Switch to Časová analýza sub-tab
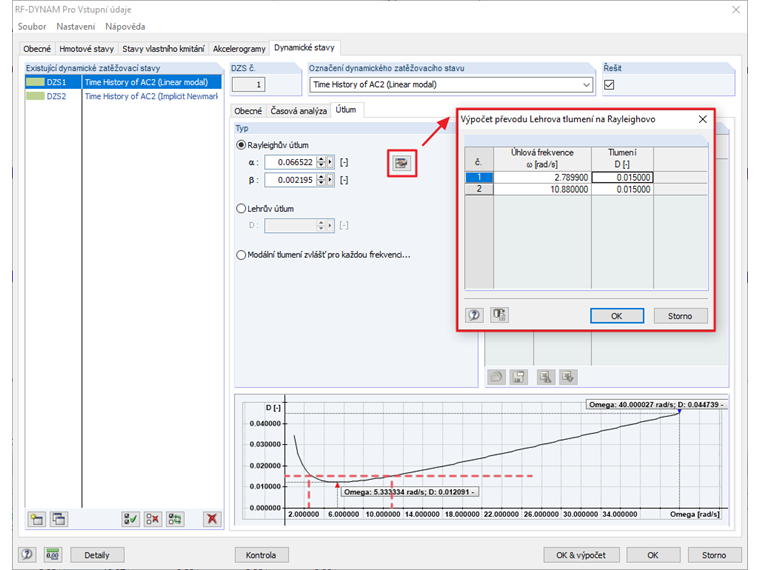Screen dimensions: 760x570 pyautogui.click(x=299, y=111)
